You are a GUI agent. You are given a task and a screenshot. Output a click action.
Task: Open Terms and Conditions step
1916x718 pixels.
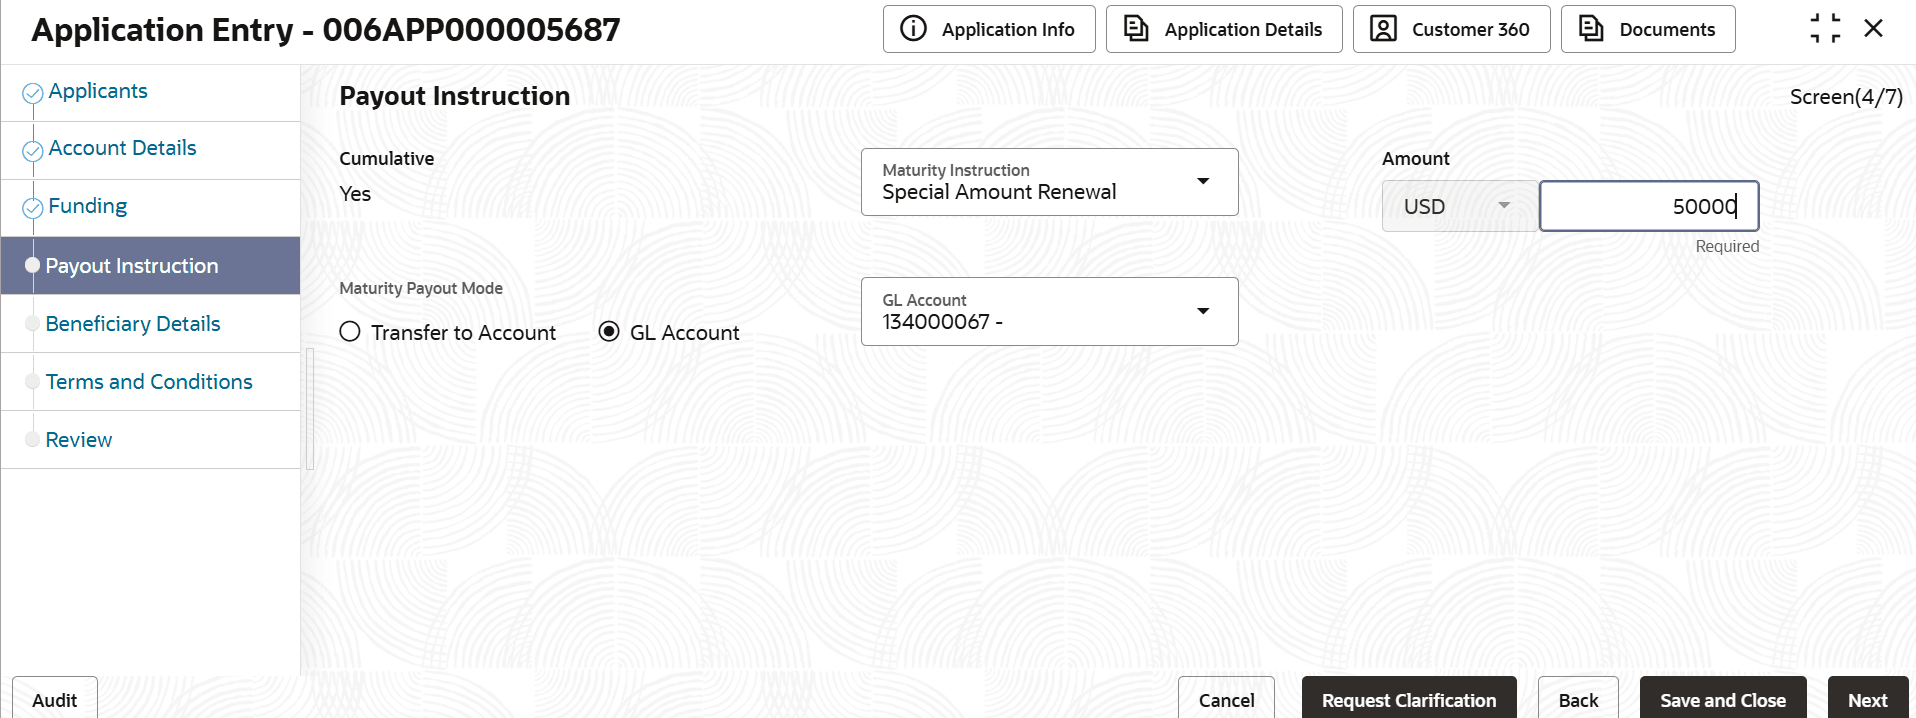click(149, 382)
